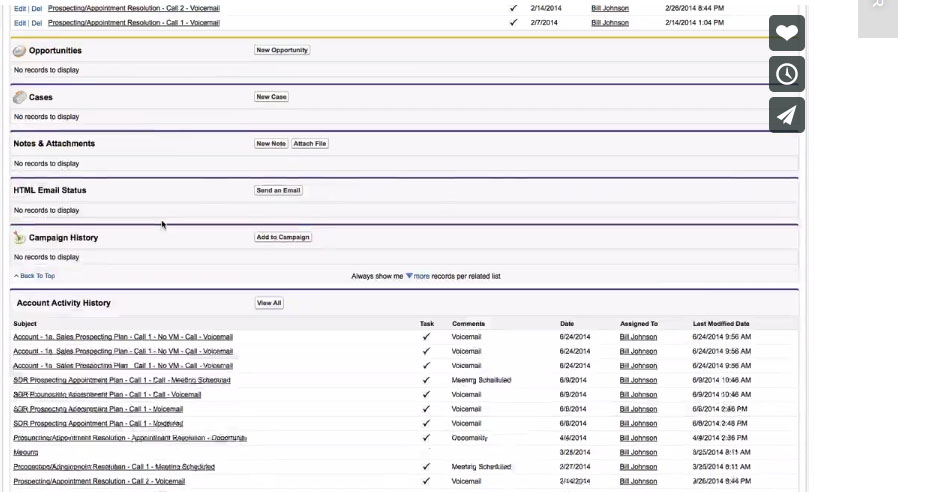Click the Date column header
Screen dimensions: 949x492
pos(567,324)
